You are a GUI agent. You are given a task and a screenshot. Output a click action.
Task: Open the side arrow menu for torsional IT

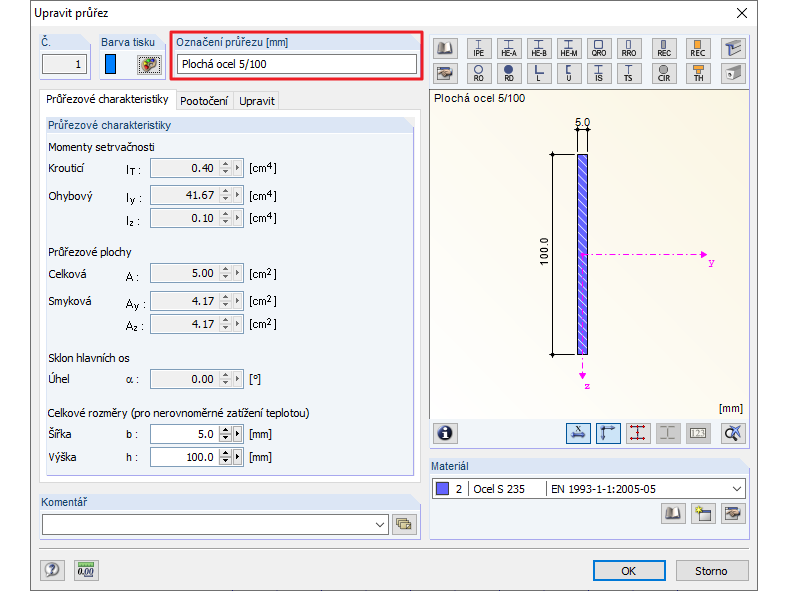pyautogui.click(x=238, y=168)
